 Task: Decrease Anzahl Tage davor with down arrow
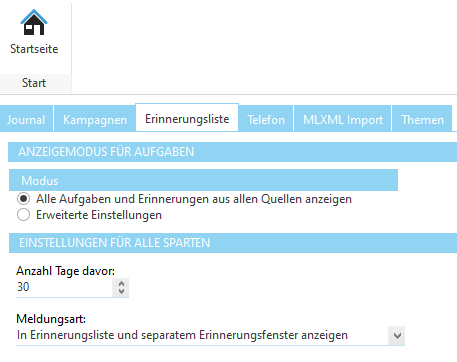point(121,291)
